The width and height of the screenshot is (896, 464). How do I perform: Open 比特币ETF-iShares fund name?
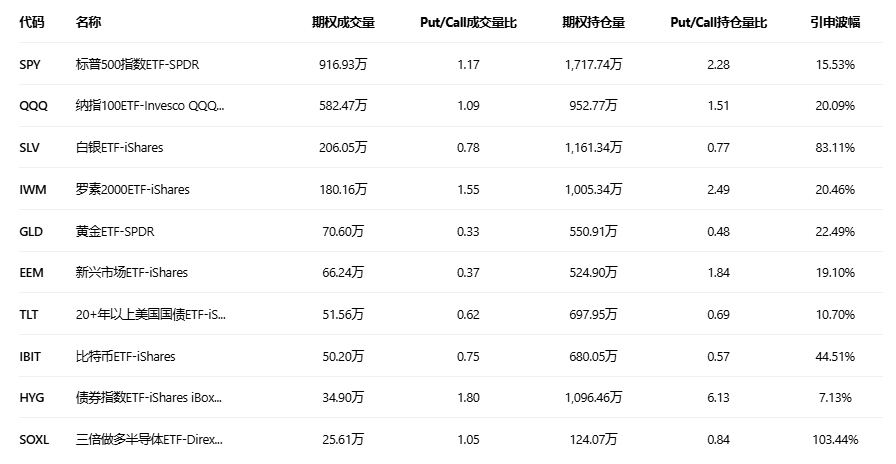point(125,356)
